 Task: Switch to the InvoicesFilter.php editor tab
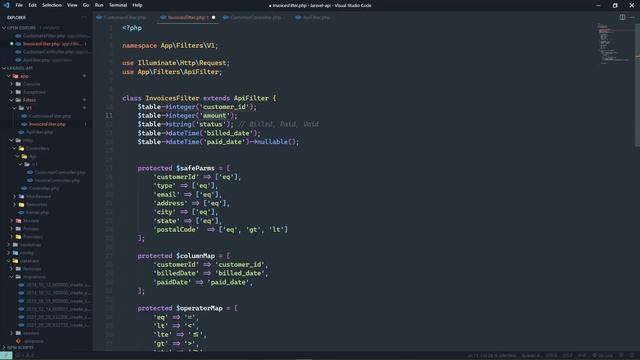tap(186, 18)
